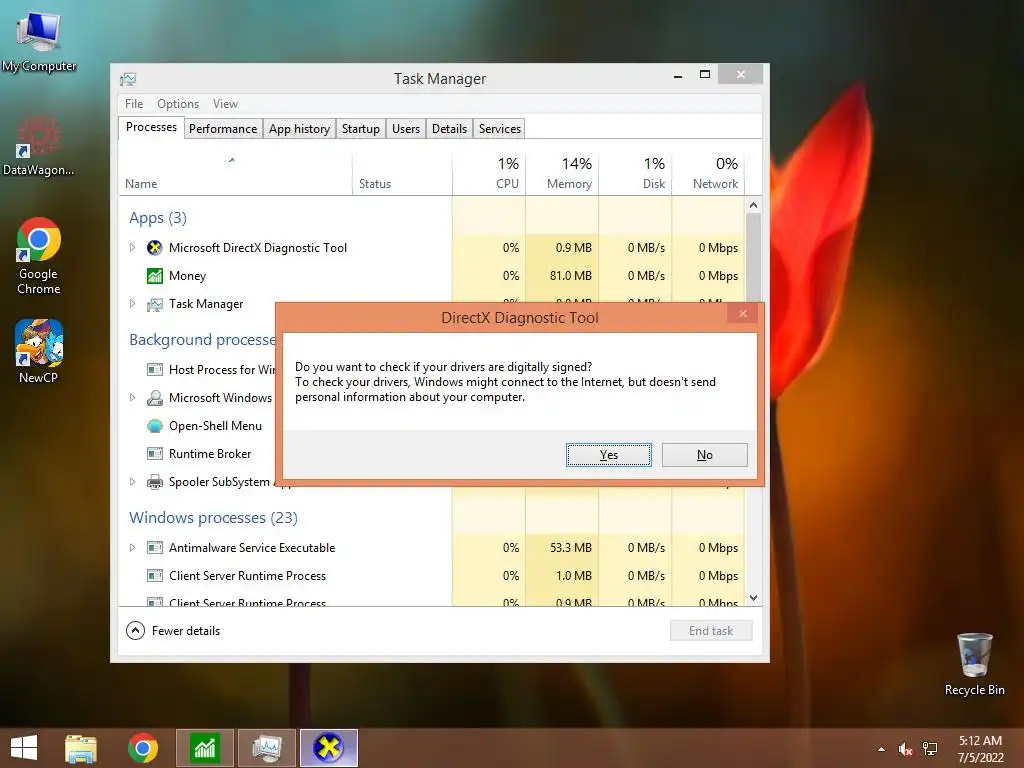Click the scroll up arrow in process list
This screenshot has height=768, width=1024.
[753, 205]
